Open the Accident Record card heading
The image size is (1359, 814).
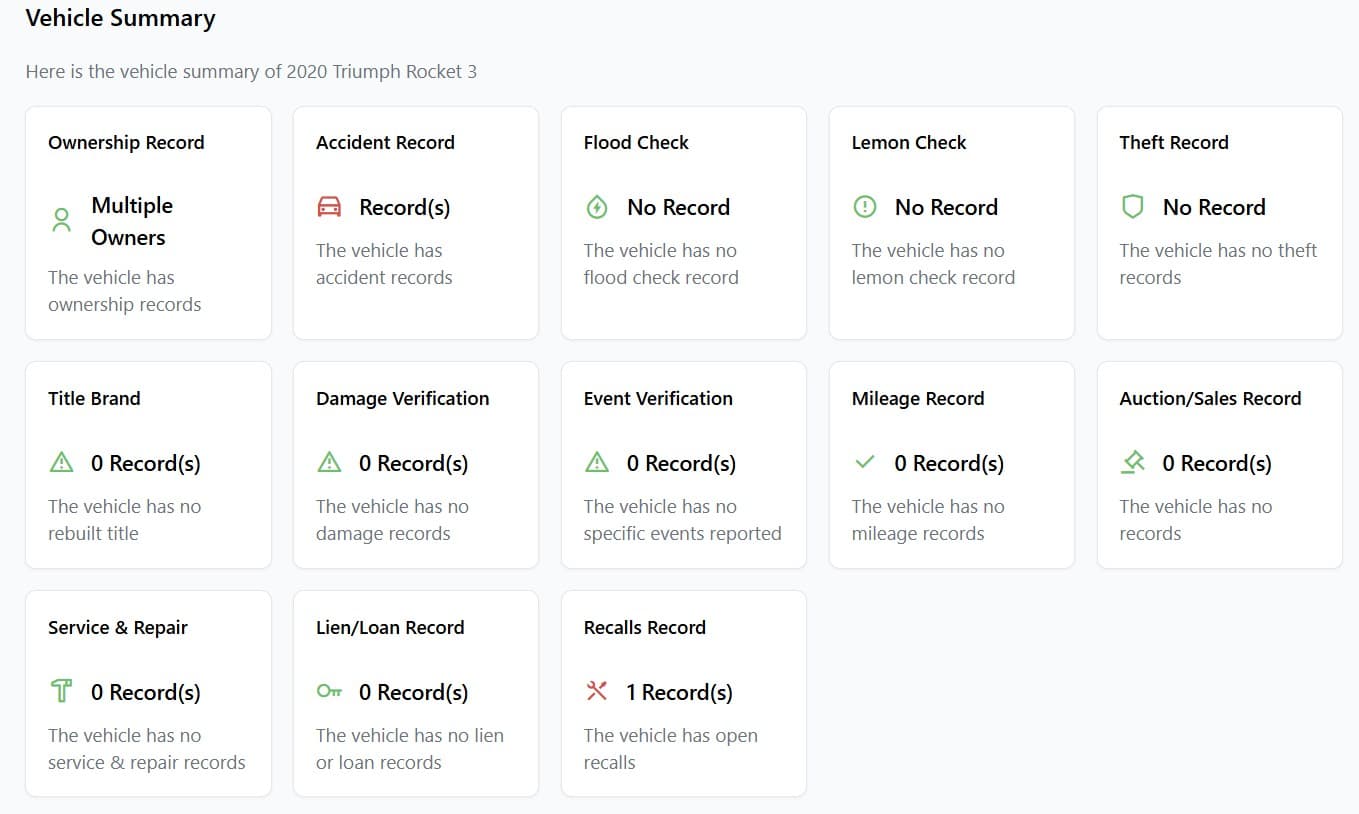[385, 142]
